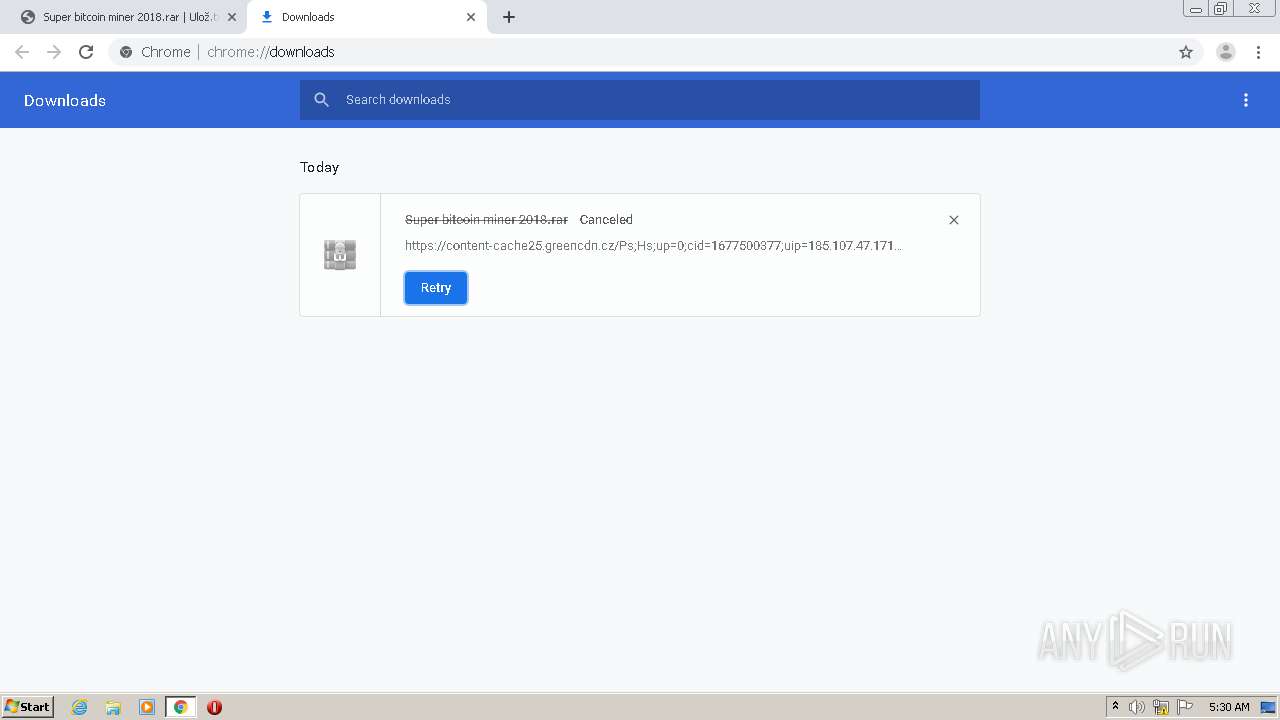Click the 5:30 AM system clock
Screen dimensions: 1280x720
(1229, 707)
